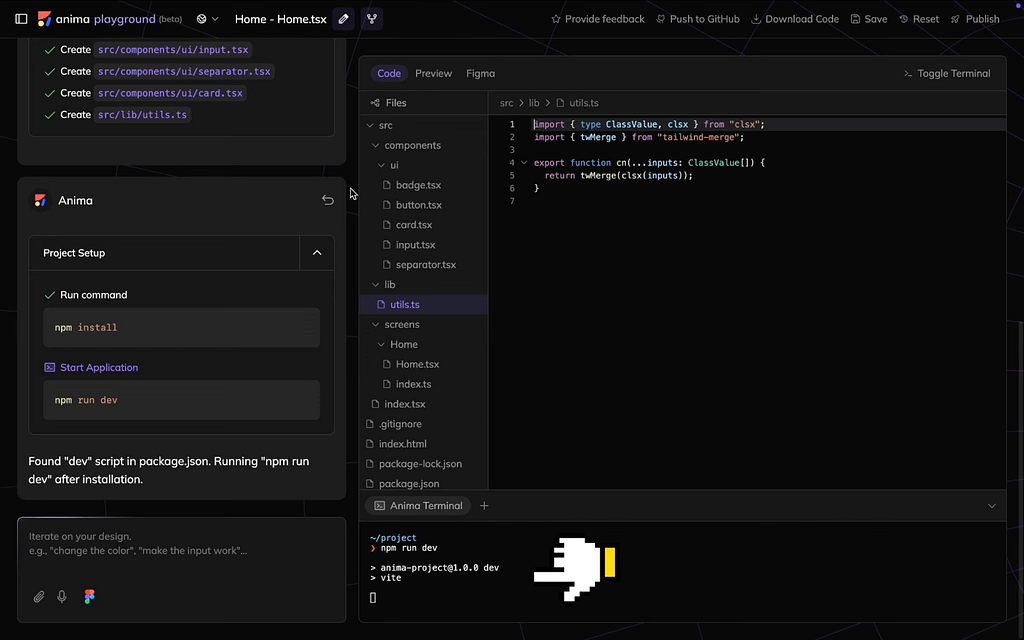
Task: Switch to the Figma tab
Action: [481, 73]
